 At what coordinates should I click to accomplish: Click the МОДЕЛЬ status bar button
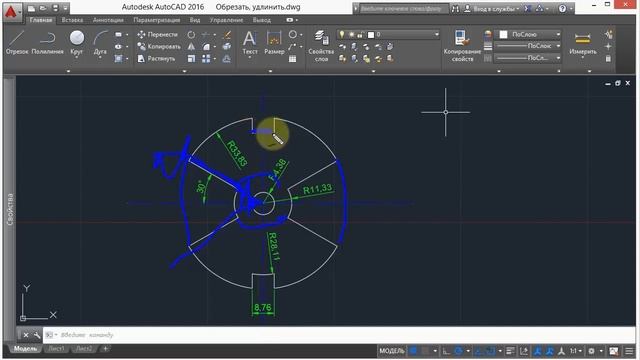(x=391, y=351)
